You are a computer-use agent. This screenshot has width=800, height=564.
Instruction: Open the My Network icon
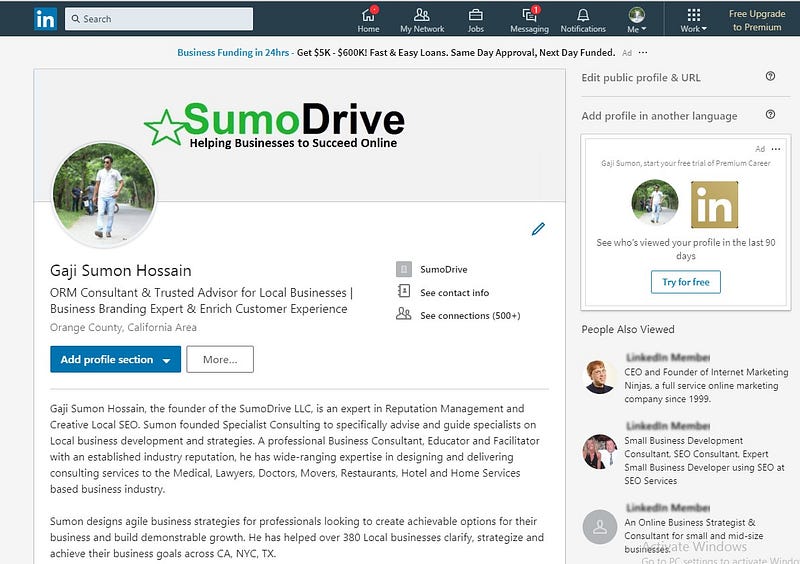pyautogui.click(x=421, y=15)
